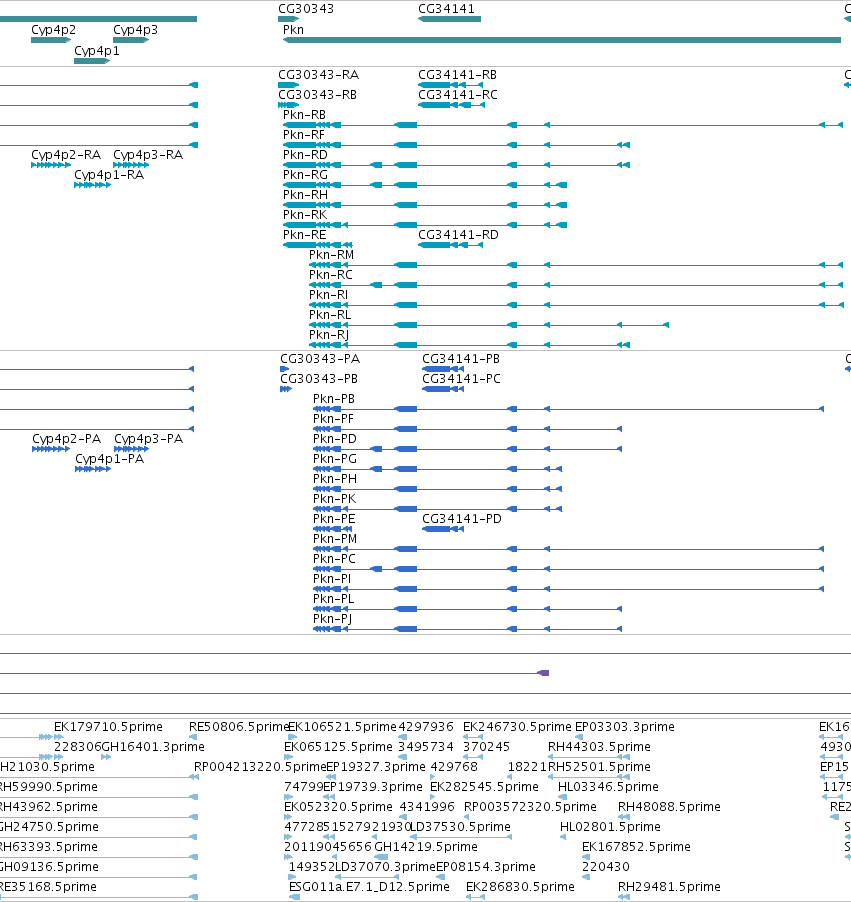Click the HL03346.5prime EST label
851x902 pixels.
click(608, 787)
